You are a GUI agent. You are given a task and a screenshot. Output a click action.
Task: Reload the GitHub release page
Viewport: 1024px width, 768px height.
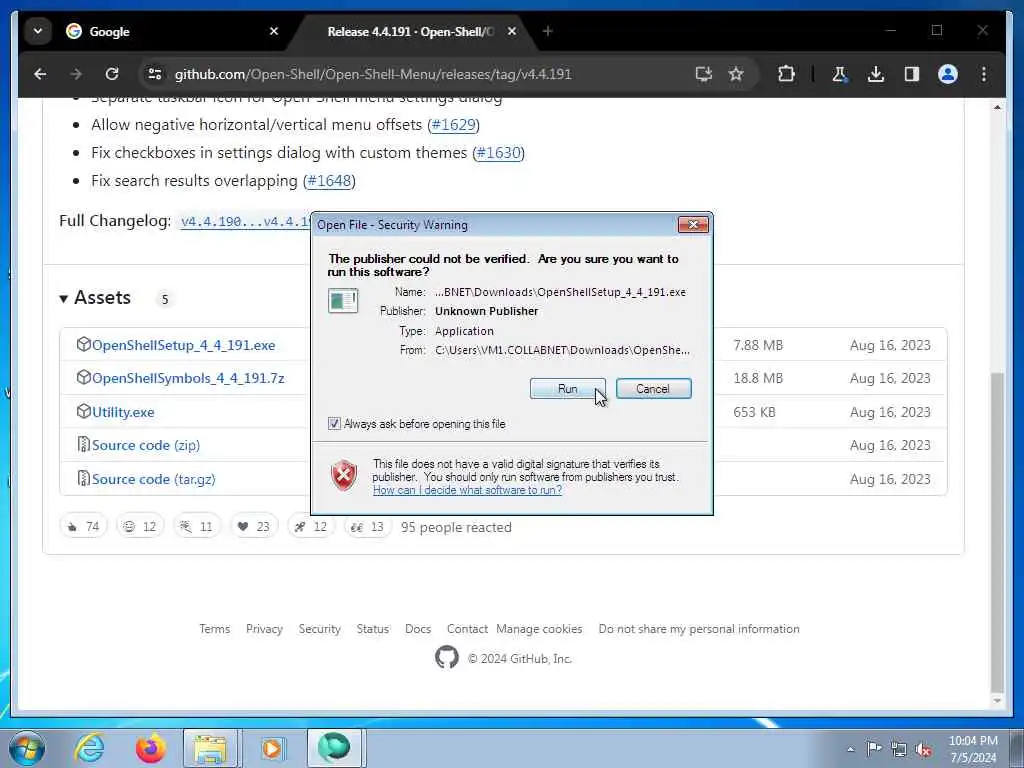coord(112,74)
